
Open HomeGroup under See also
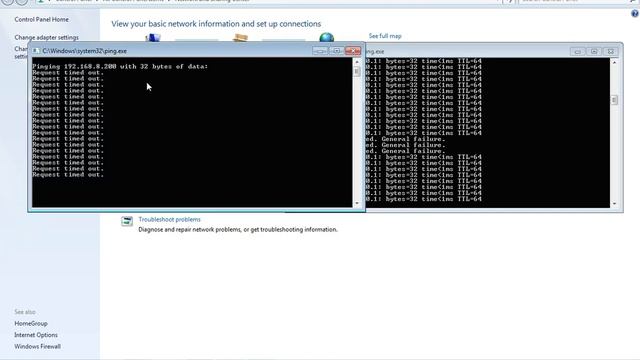pyautogui.click(x=31, y=323)
